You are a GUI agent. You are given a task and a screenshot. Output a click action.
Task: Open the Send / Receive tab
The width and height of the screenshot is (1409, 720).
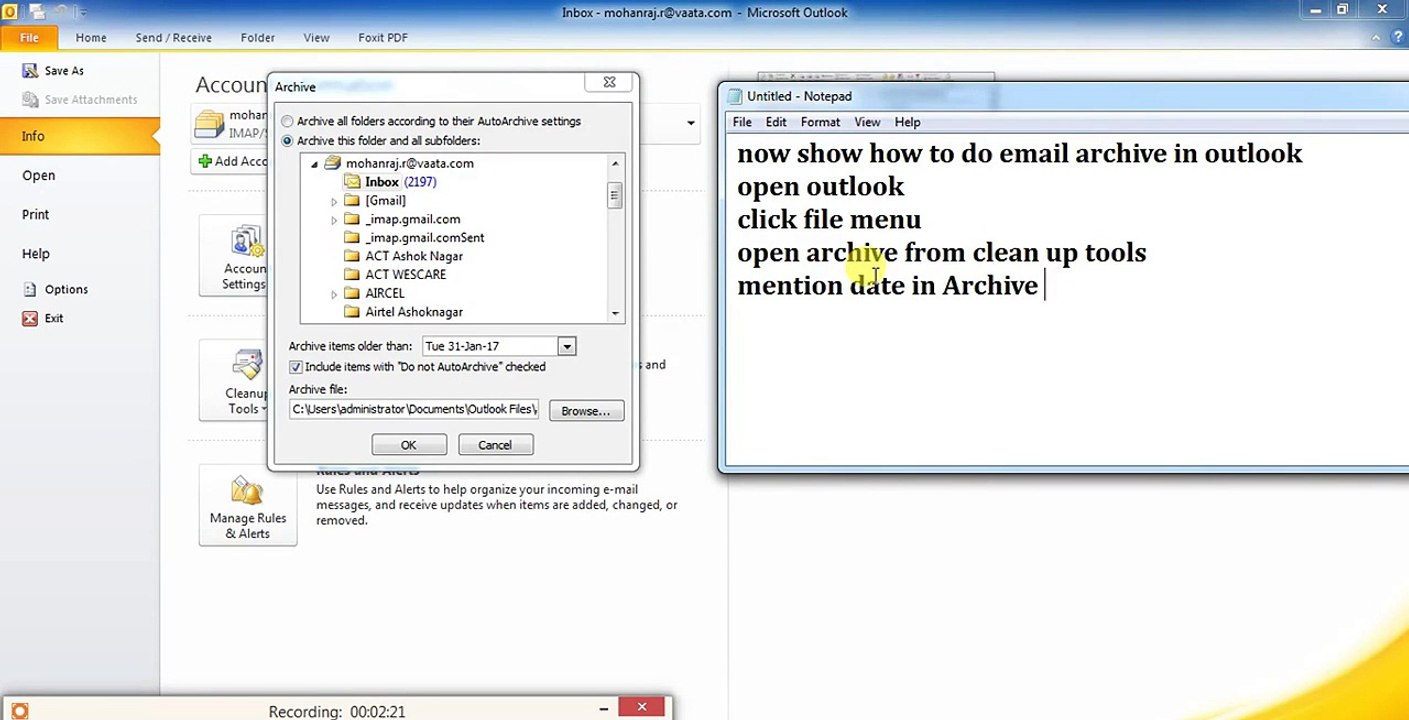(x=174, y=37)
